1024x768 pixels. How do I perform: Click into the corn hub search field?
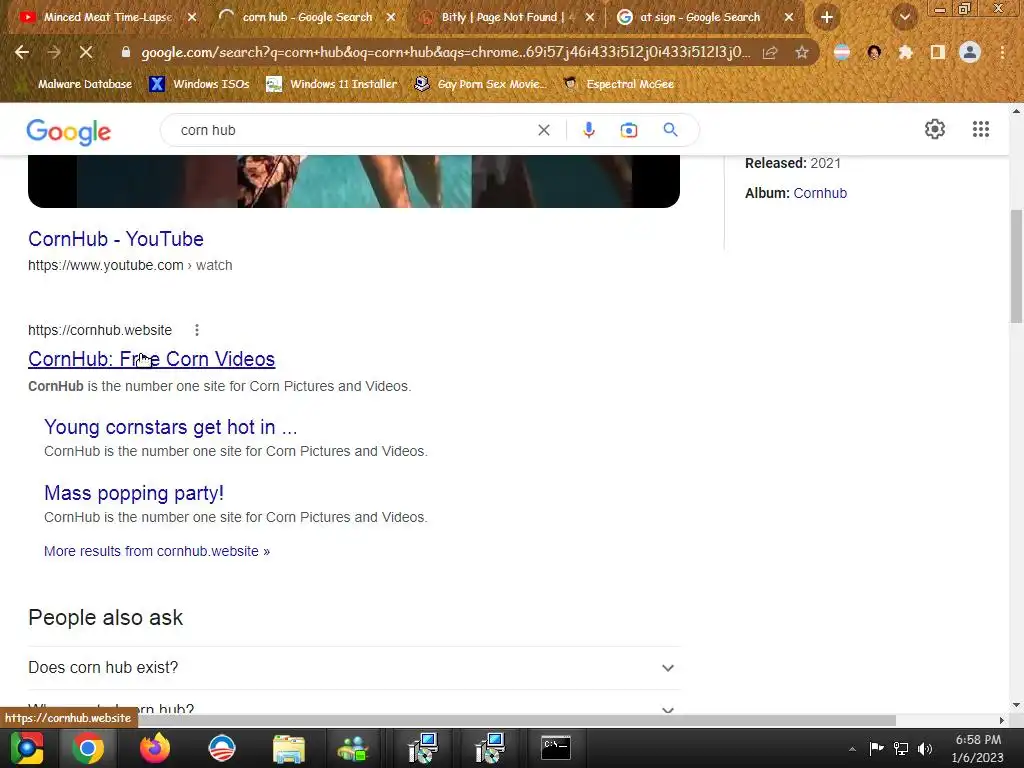tap(353, 130)
